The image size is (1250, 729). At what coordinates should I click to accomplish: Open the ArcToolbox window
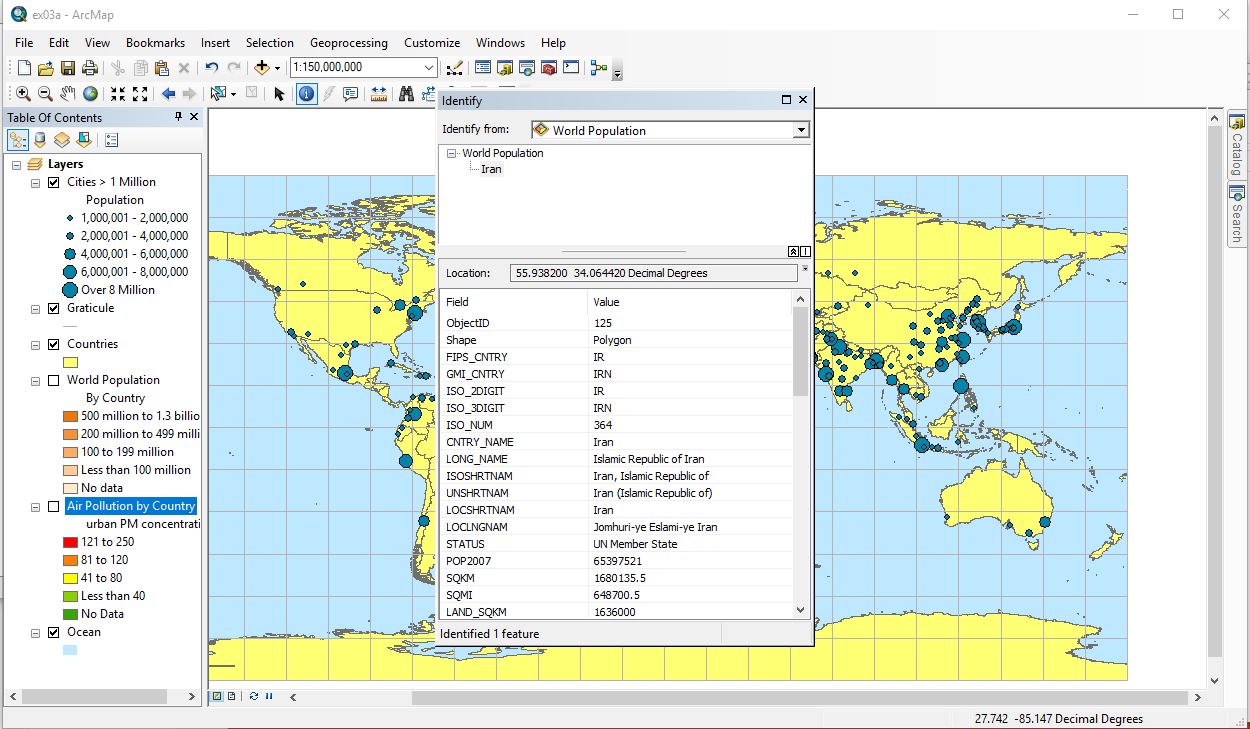pos(549,68)
